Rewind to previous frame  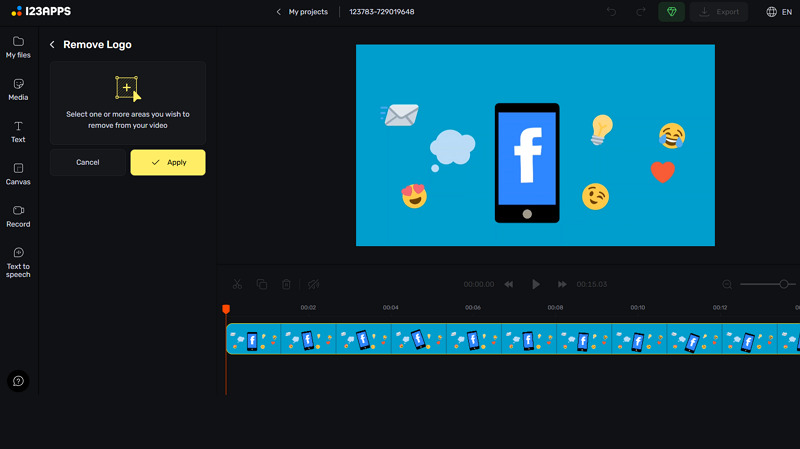(x=509, y=284)
